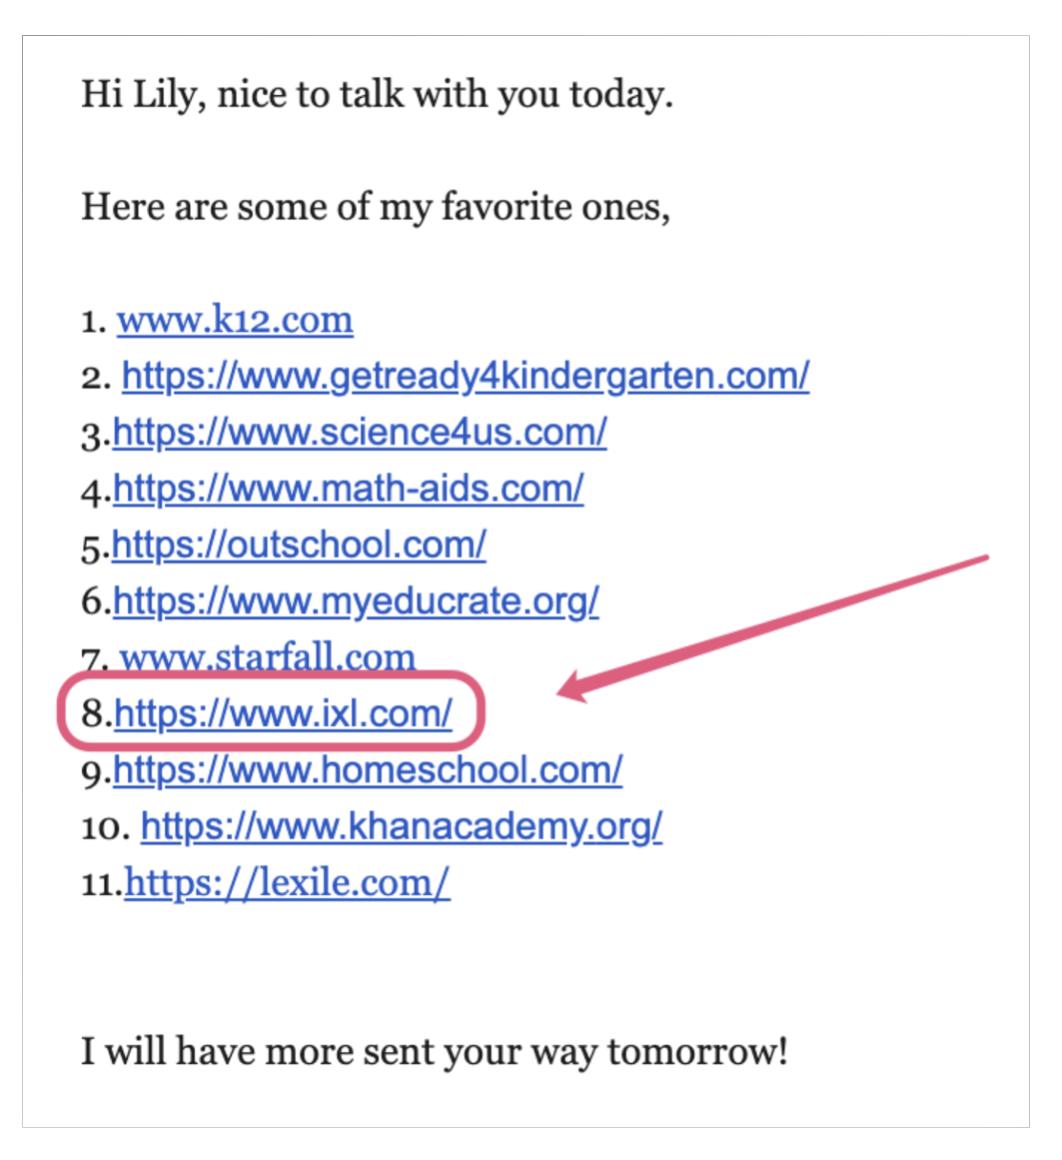Follow the myeducrate.org link

tap(356, 601)
